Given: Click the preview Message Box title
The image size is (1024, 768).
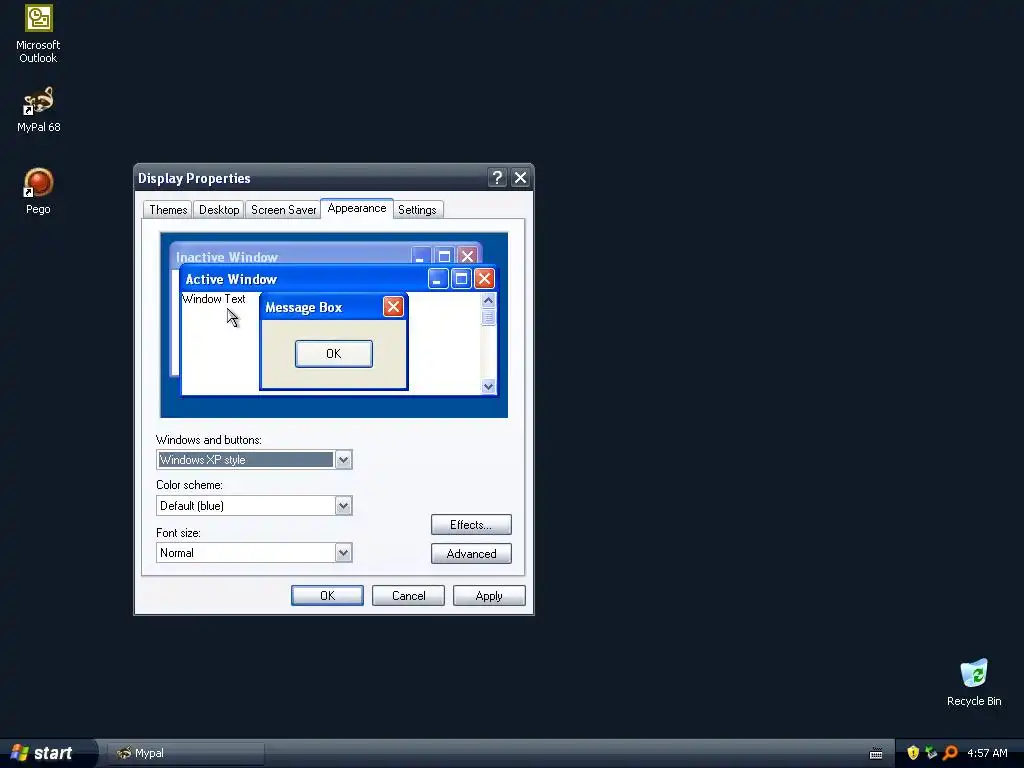Looking at the screenshot, I should (304, 308).
